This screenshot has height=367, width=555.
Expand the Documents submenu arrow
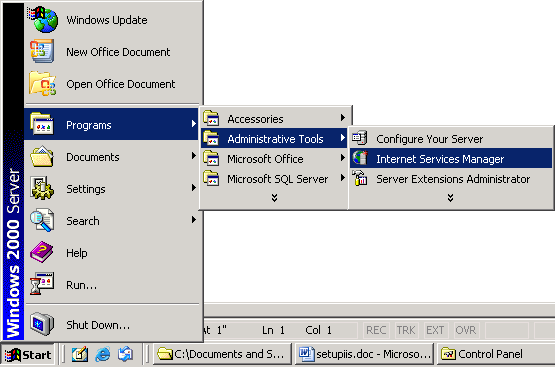[x=194, y=156]
